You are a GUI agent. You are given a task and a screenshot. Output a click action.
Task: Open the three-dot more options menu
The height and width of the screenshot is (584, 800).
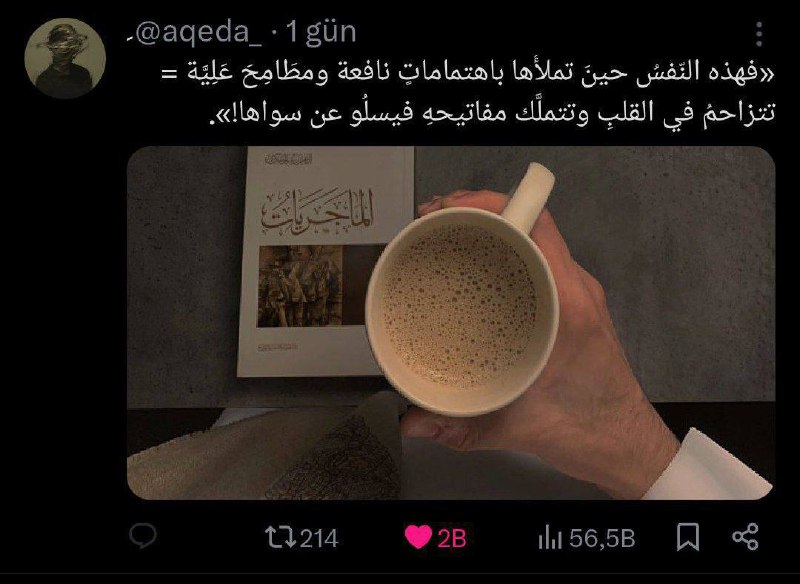click(759, 34)
